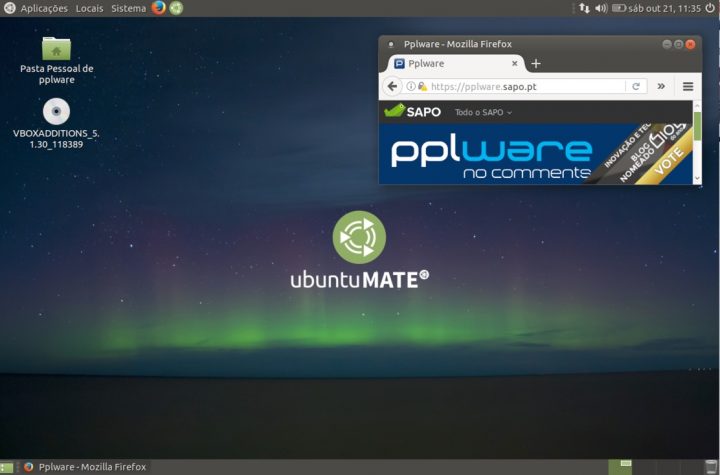
Task: Click the site info icon in address bar
Action: (x=411, y=86)
